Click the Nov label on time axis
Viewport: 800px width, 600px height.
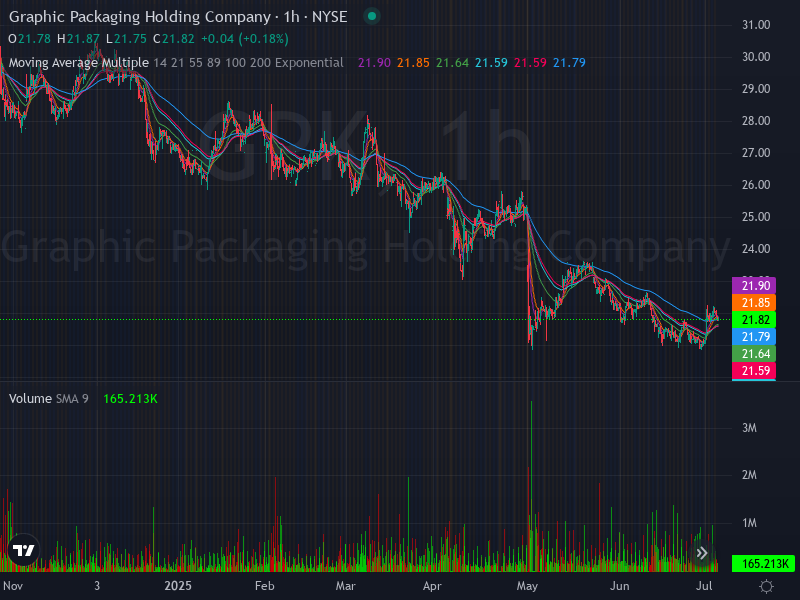click(13, 586)
